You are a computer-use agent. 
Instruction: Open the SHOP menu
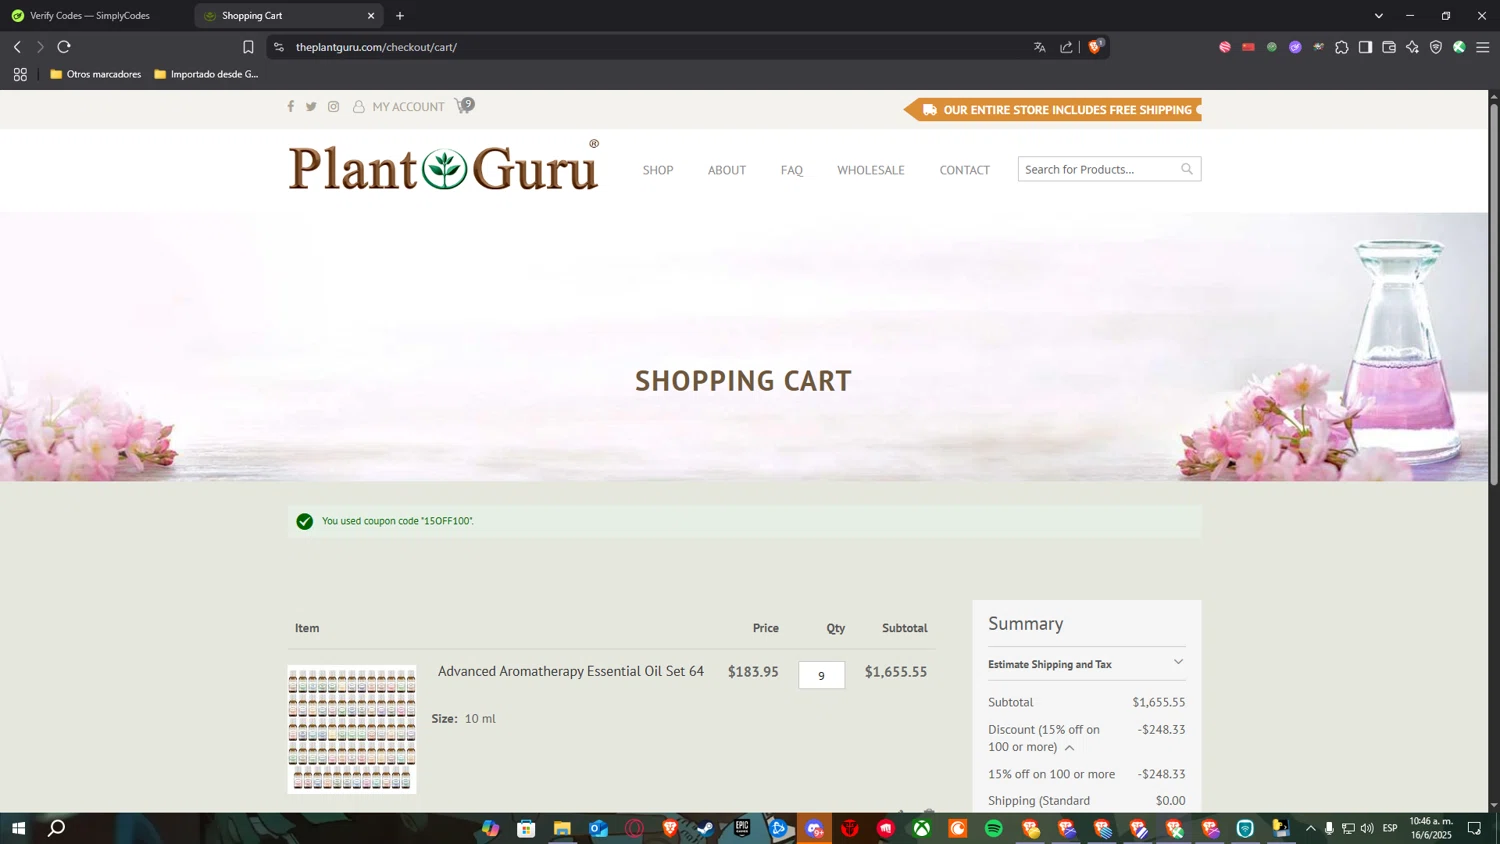click(x=658, y=170)
